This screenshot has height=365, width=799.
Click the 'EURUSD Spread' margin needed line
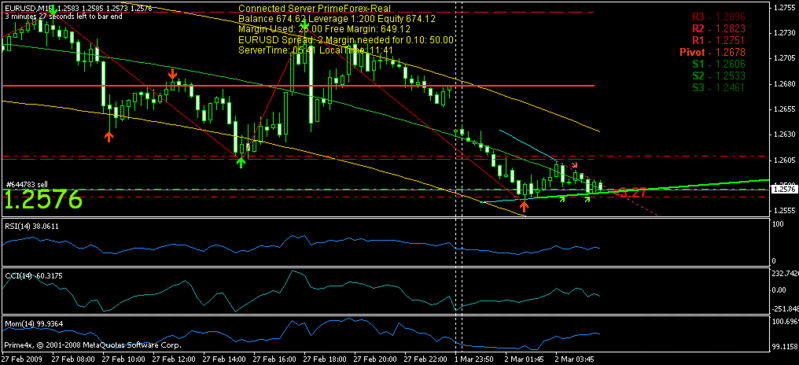[346, 40]
